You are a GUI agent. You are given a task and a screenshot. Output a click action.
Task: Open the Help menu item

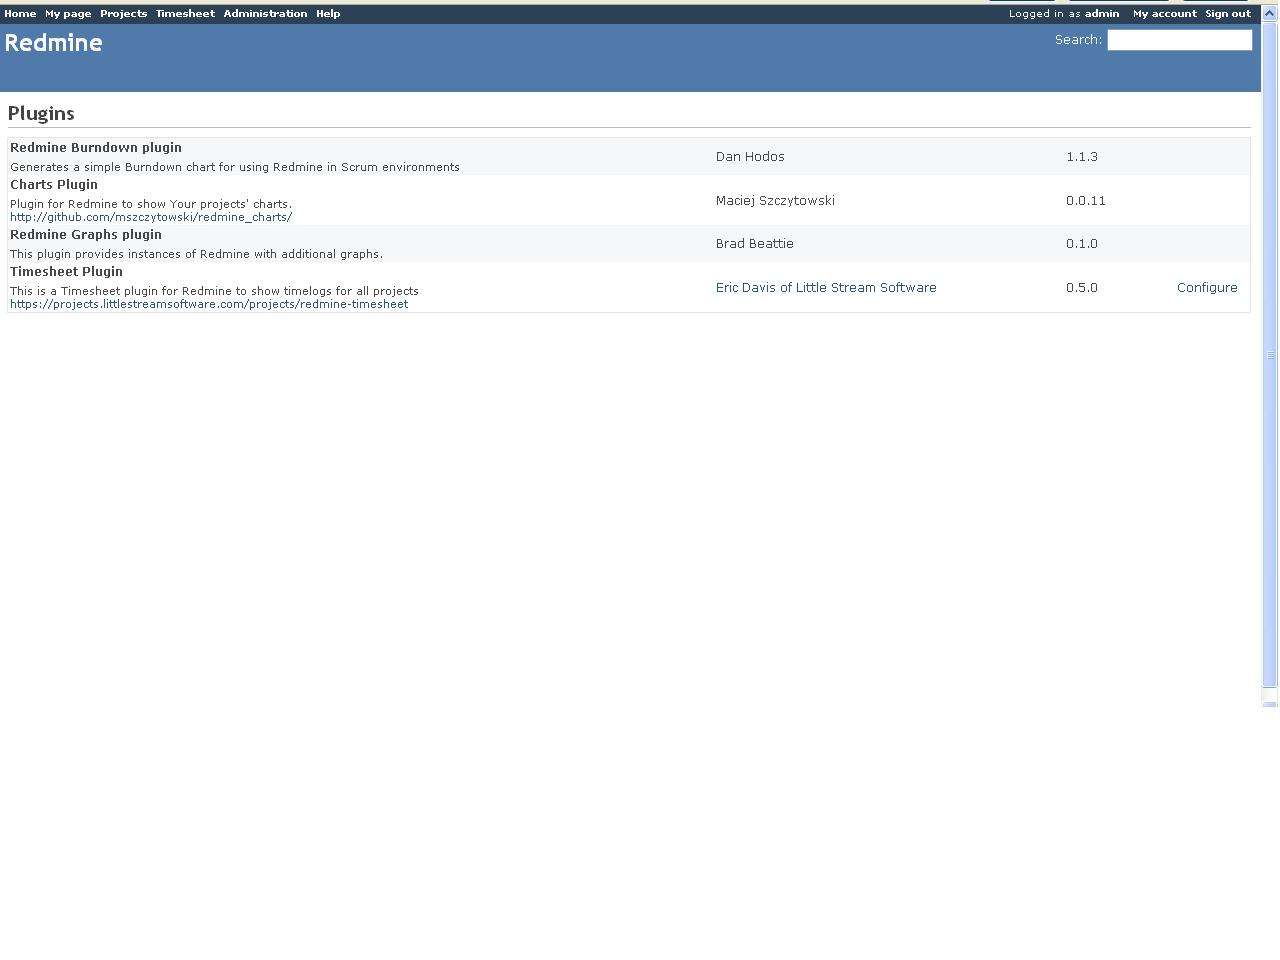click(328, 14)
